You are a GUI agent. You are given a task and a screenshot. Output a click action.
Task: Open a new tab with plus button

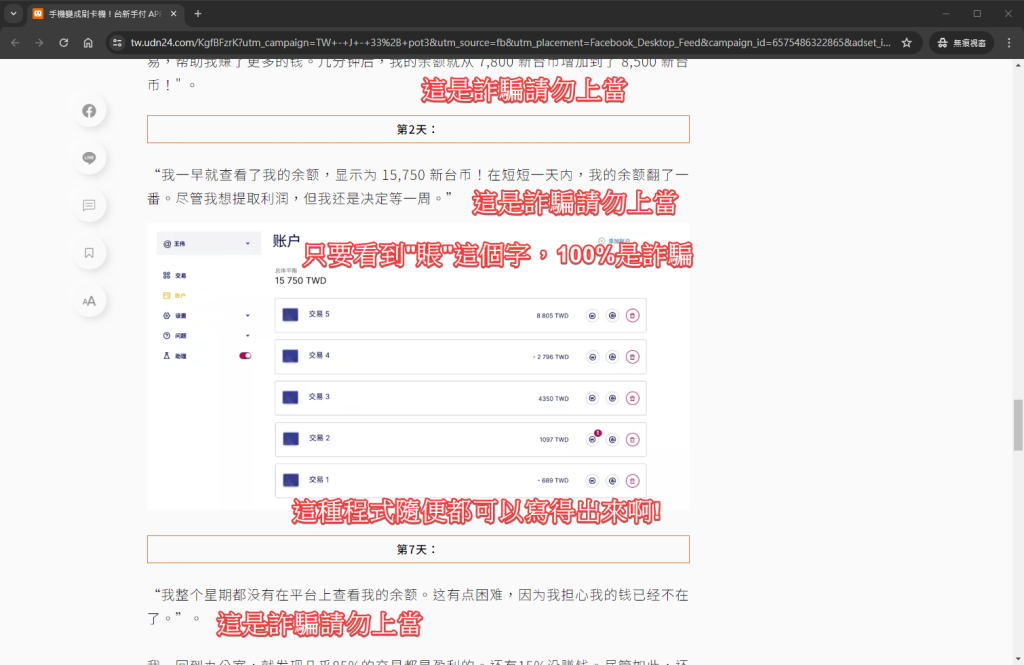[x=198, y=14]
